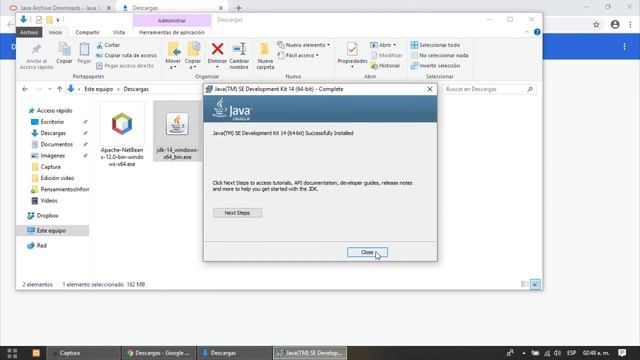Close the Java installer with the X

pyautogui.click(x=429, y=89)
